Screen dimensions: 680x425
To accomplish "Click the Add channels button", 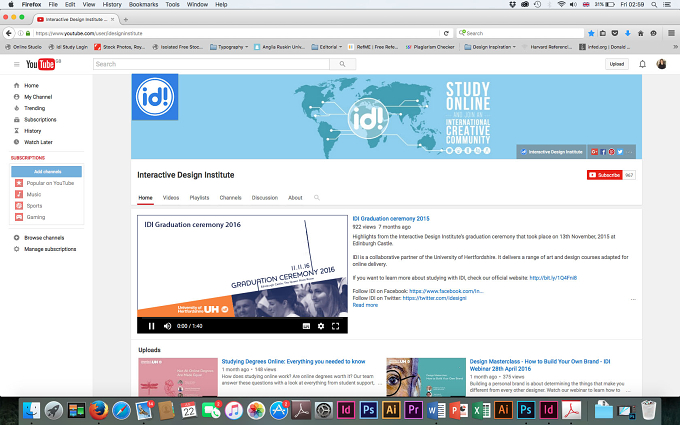I will tap(46, 172).
